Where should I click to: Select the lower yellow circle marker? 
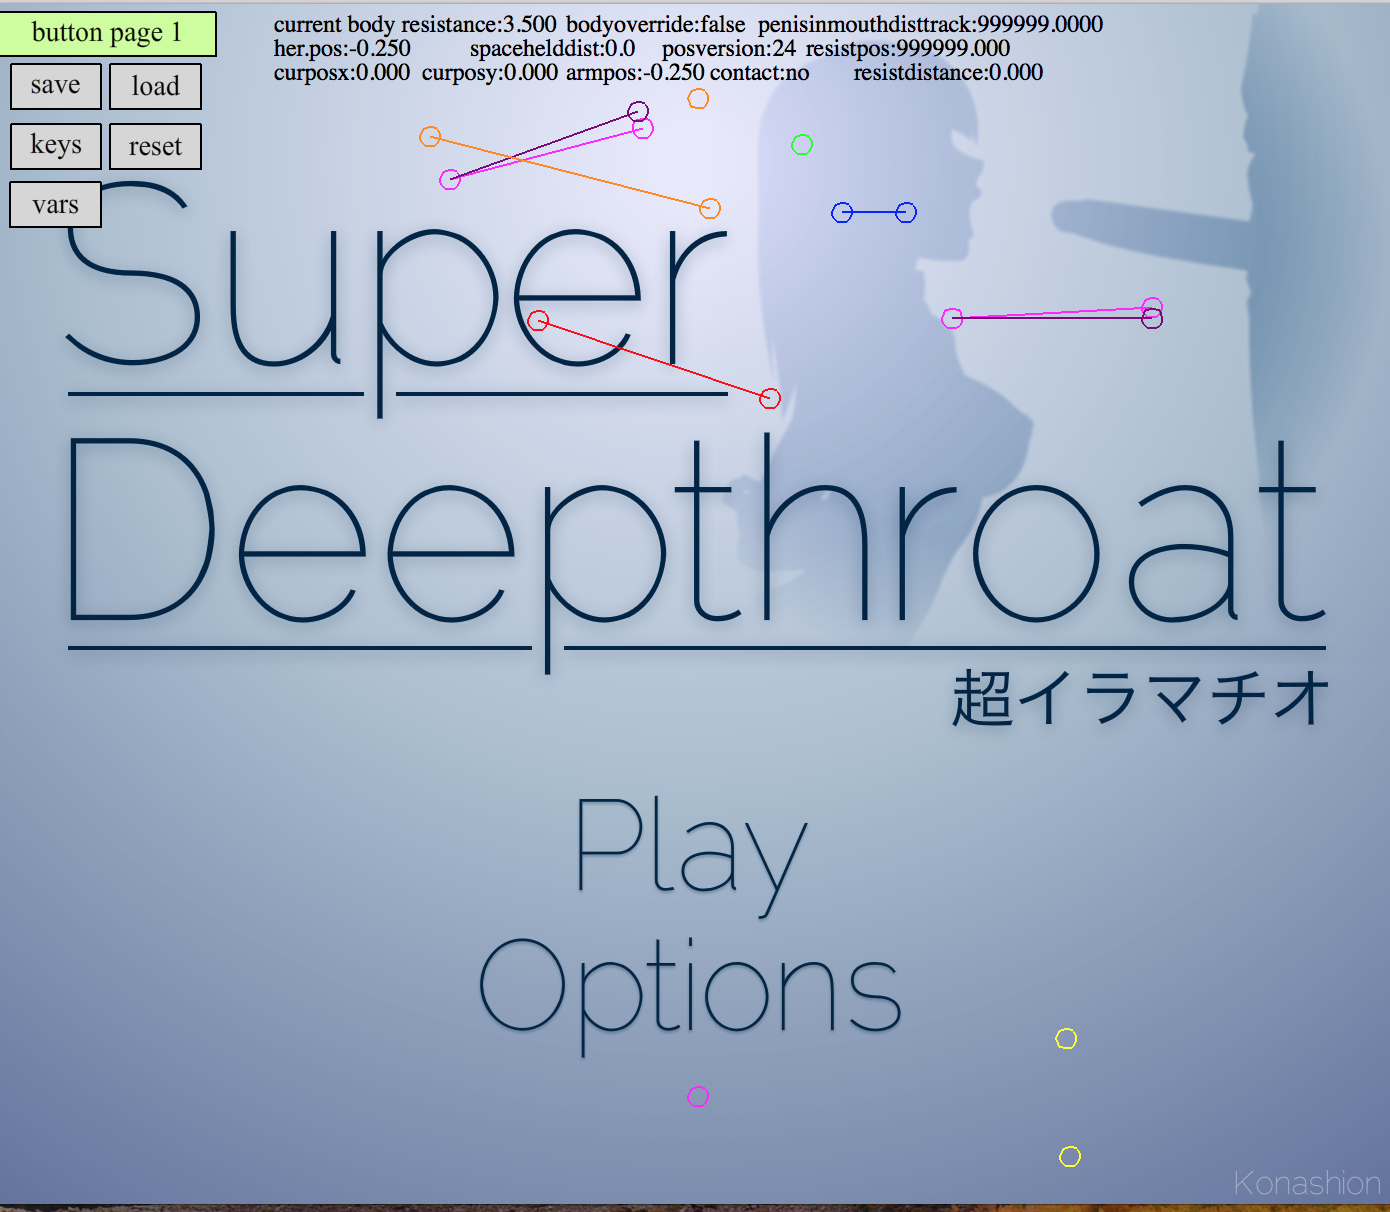tap(1070, 1157)
